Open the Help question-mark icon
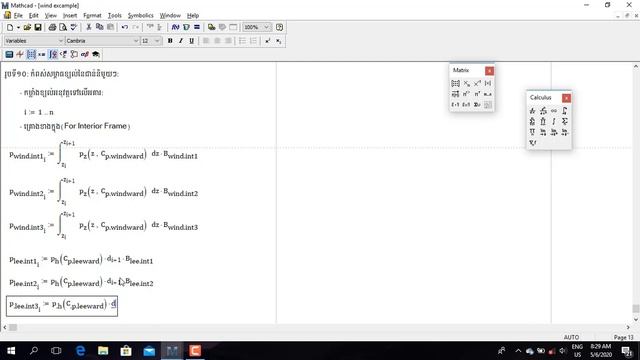The image size is (640, 360). click(x=279, y=27)
